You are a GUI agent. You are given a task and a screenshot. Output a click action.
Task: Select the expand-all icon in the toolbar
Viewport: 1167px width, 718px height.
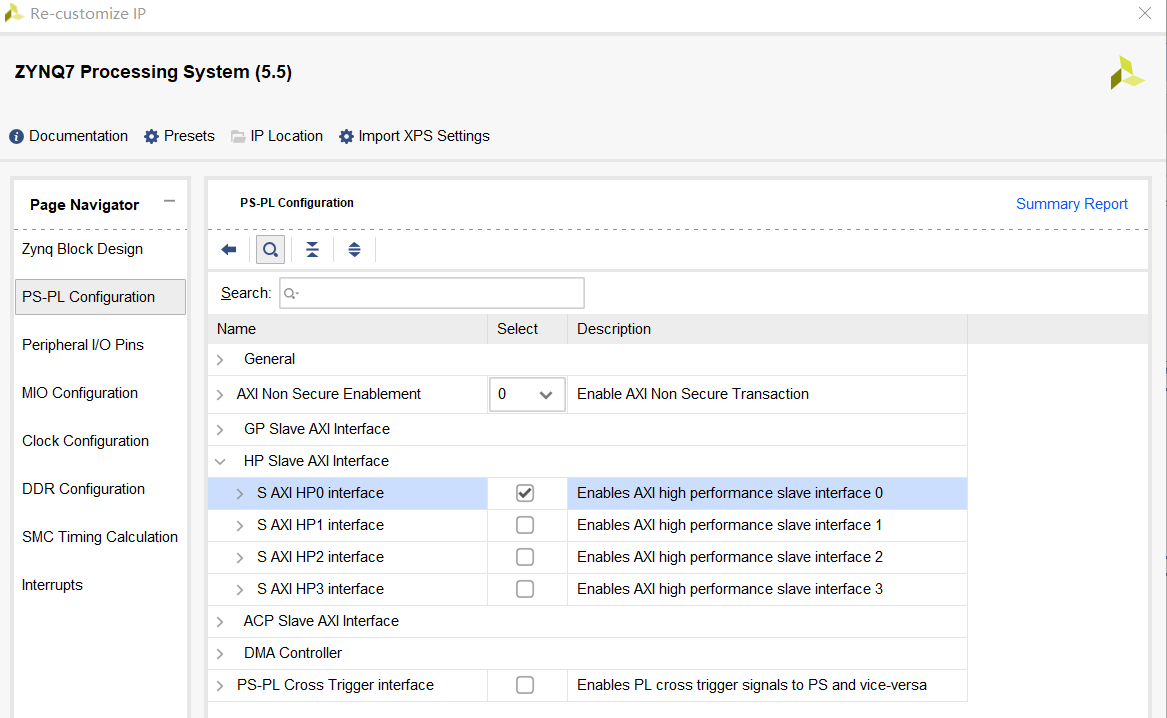tap(354, 249)
